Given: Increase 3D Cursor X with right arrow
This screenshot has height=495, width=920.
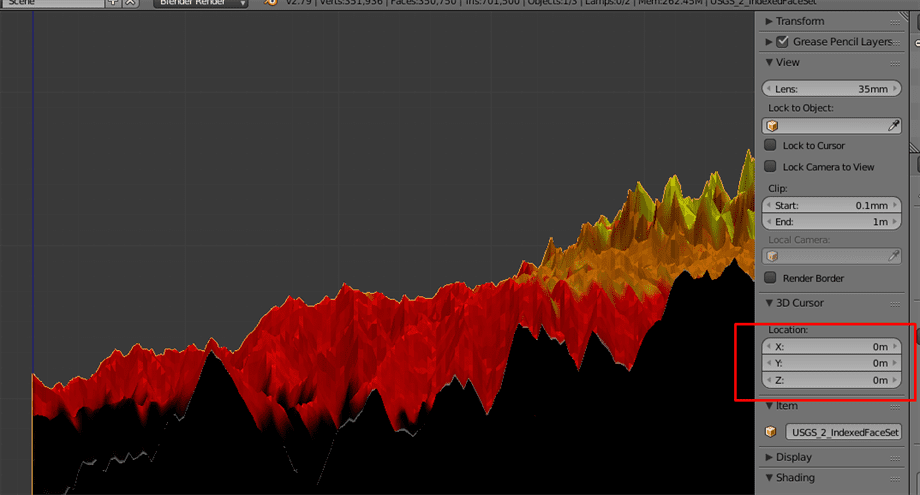Looking at the screenshot, I should coord(895,347).
